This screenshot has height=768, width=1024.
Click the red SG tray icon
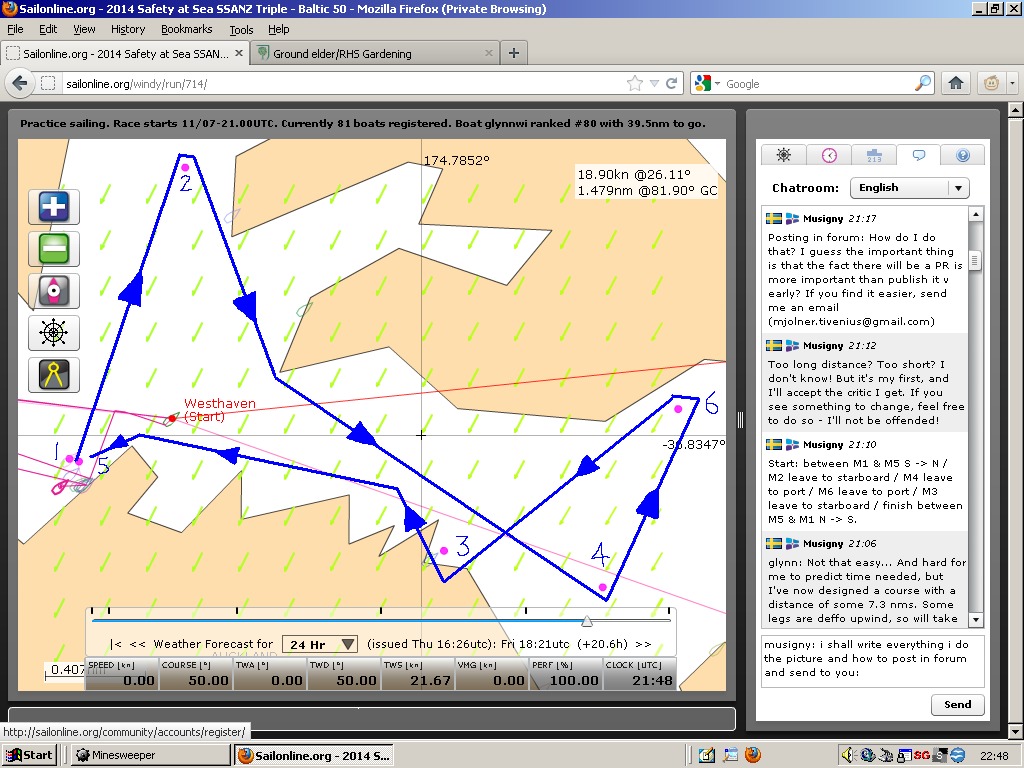[x=921, y=756]
